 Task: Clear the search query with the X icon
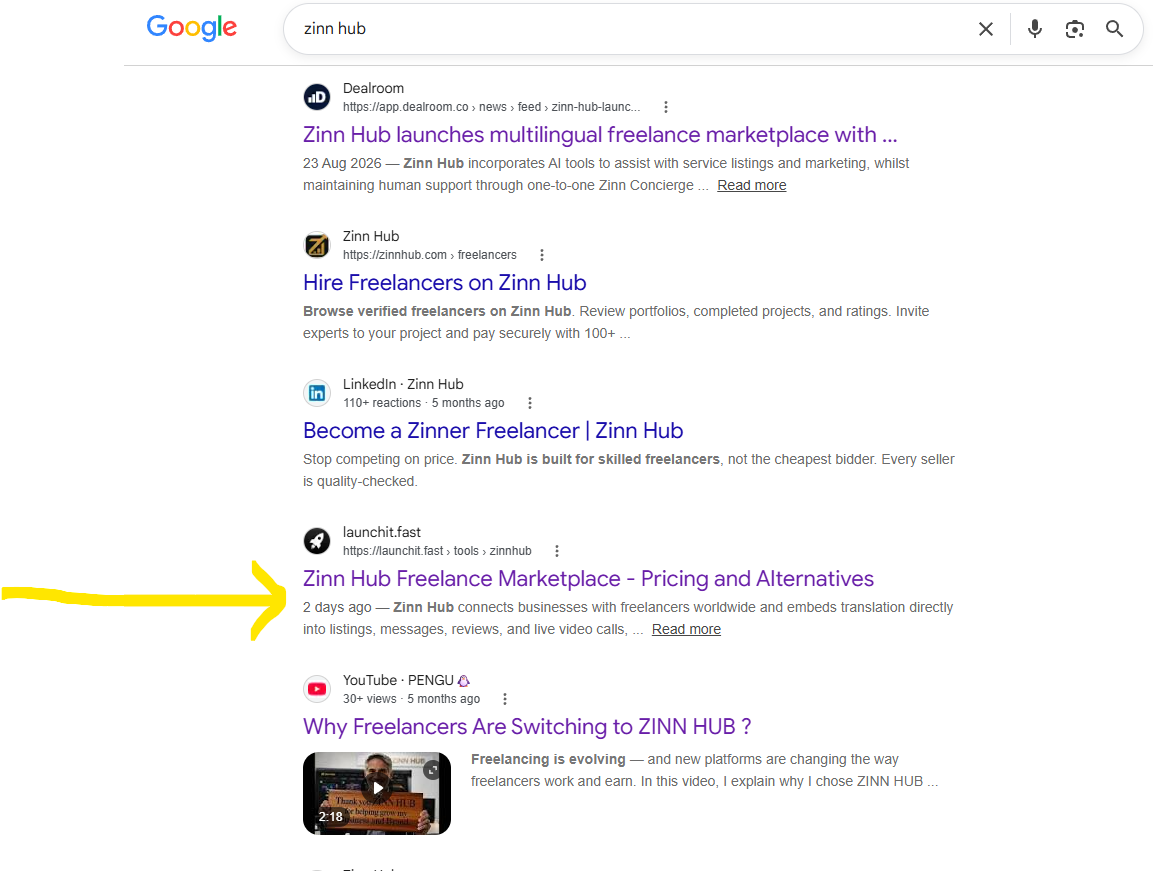(x=986, y=29)
